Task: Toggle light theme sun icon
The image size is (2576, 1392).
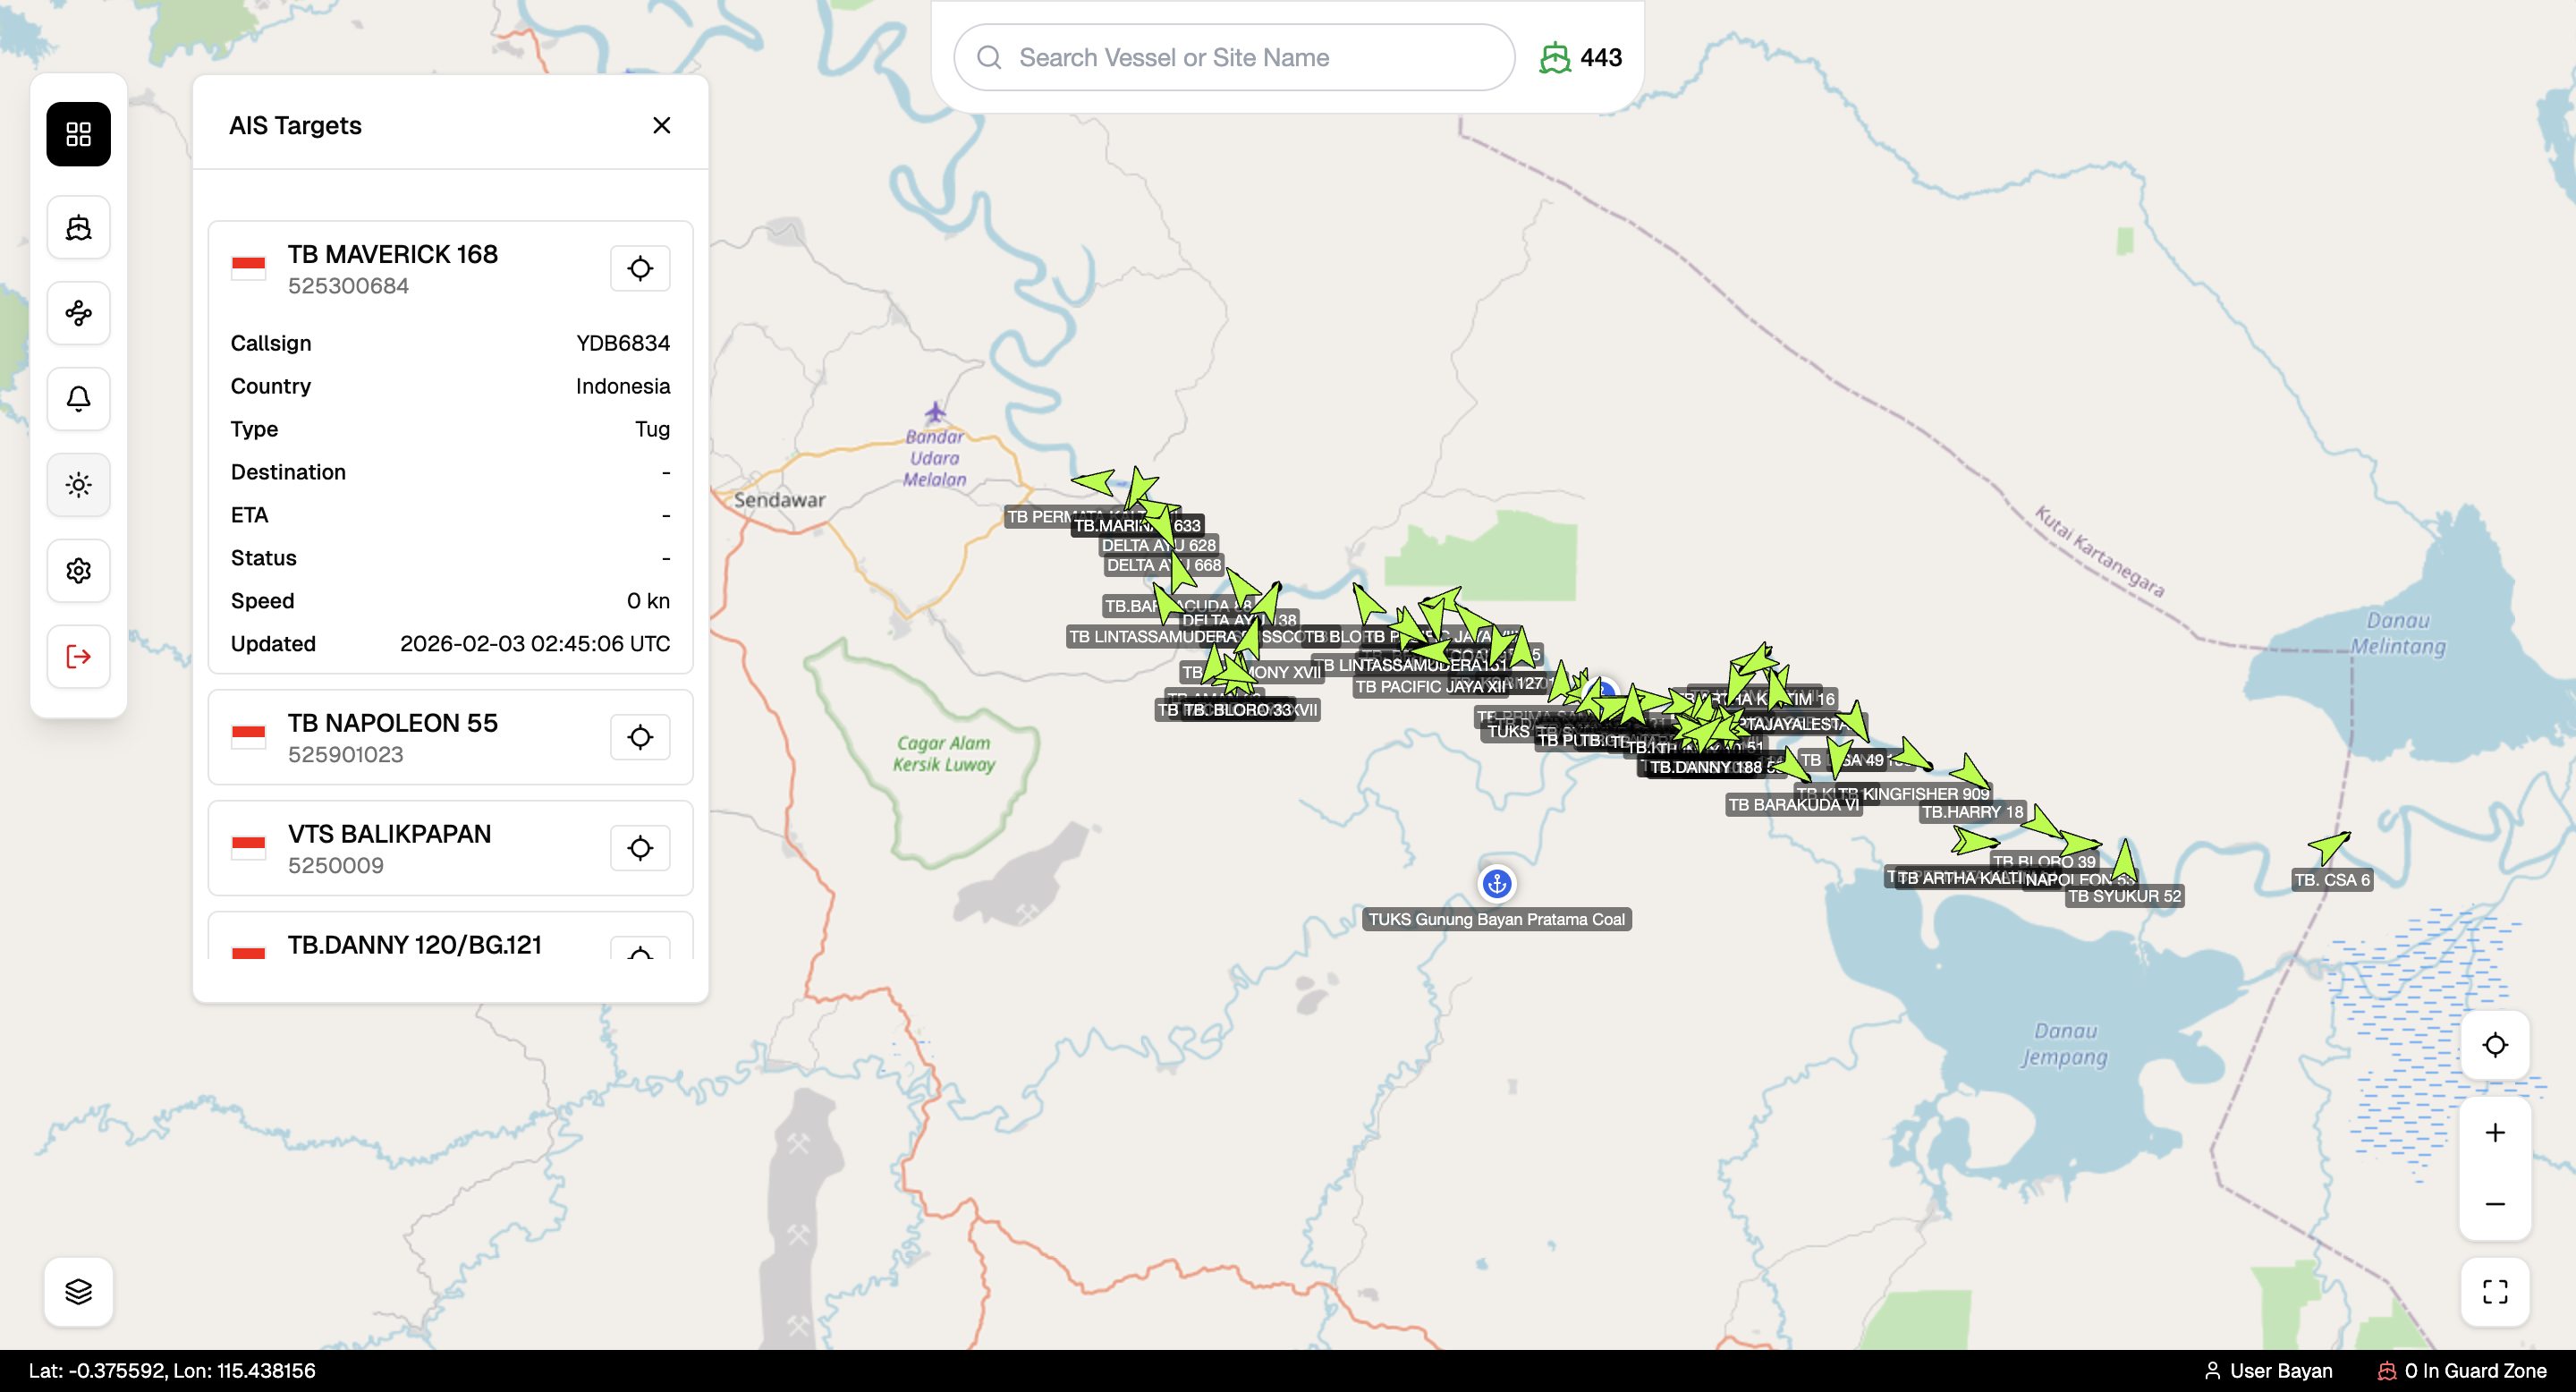Action: pyautogui.click(x=78, y=485)
